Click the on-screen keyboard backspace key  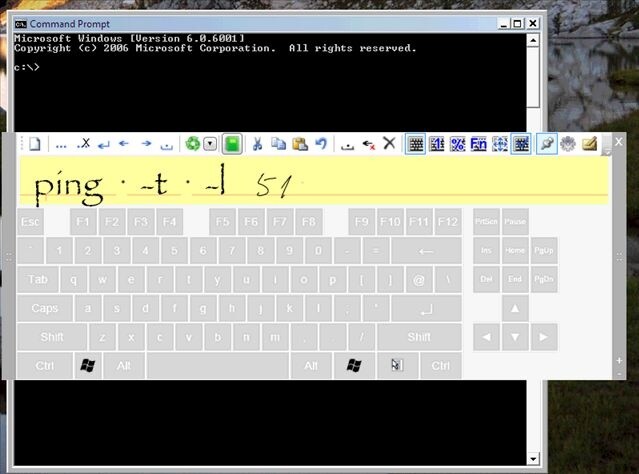(426, 251)
